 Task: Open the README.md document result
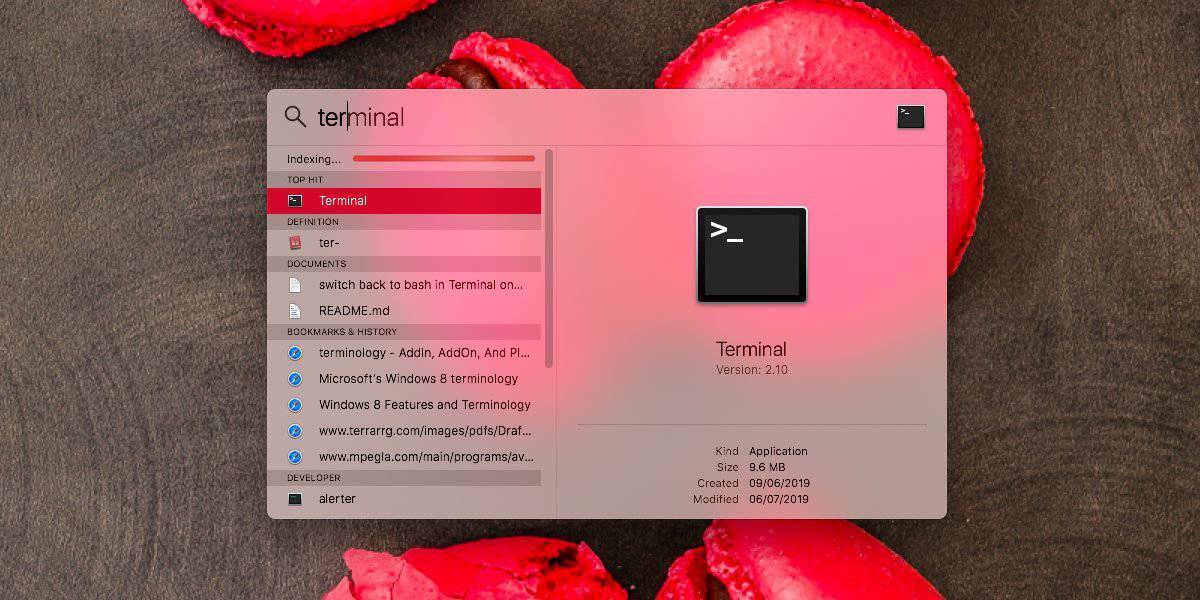click(404, 311)
